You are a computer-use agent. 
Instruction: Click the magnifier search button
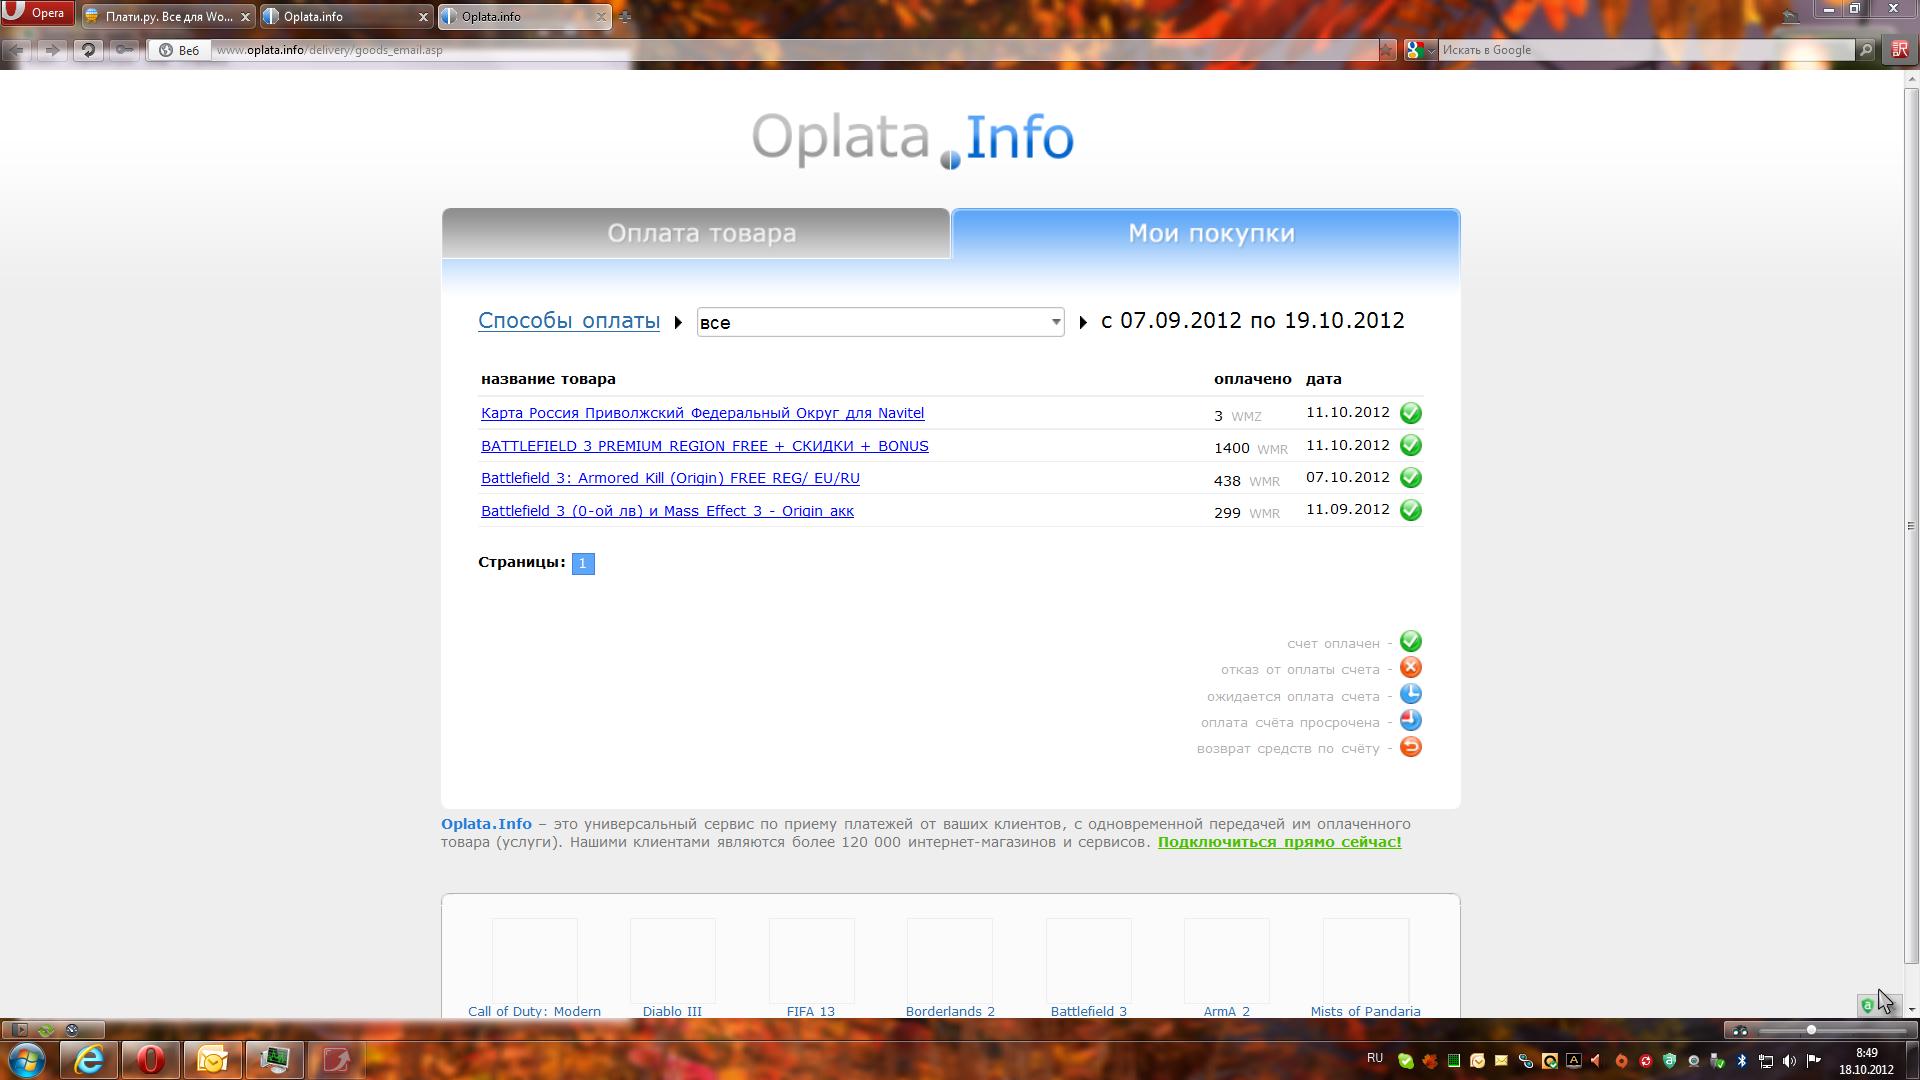(x=1865, y=50)
